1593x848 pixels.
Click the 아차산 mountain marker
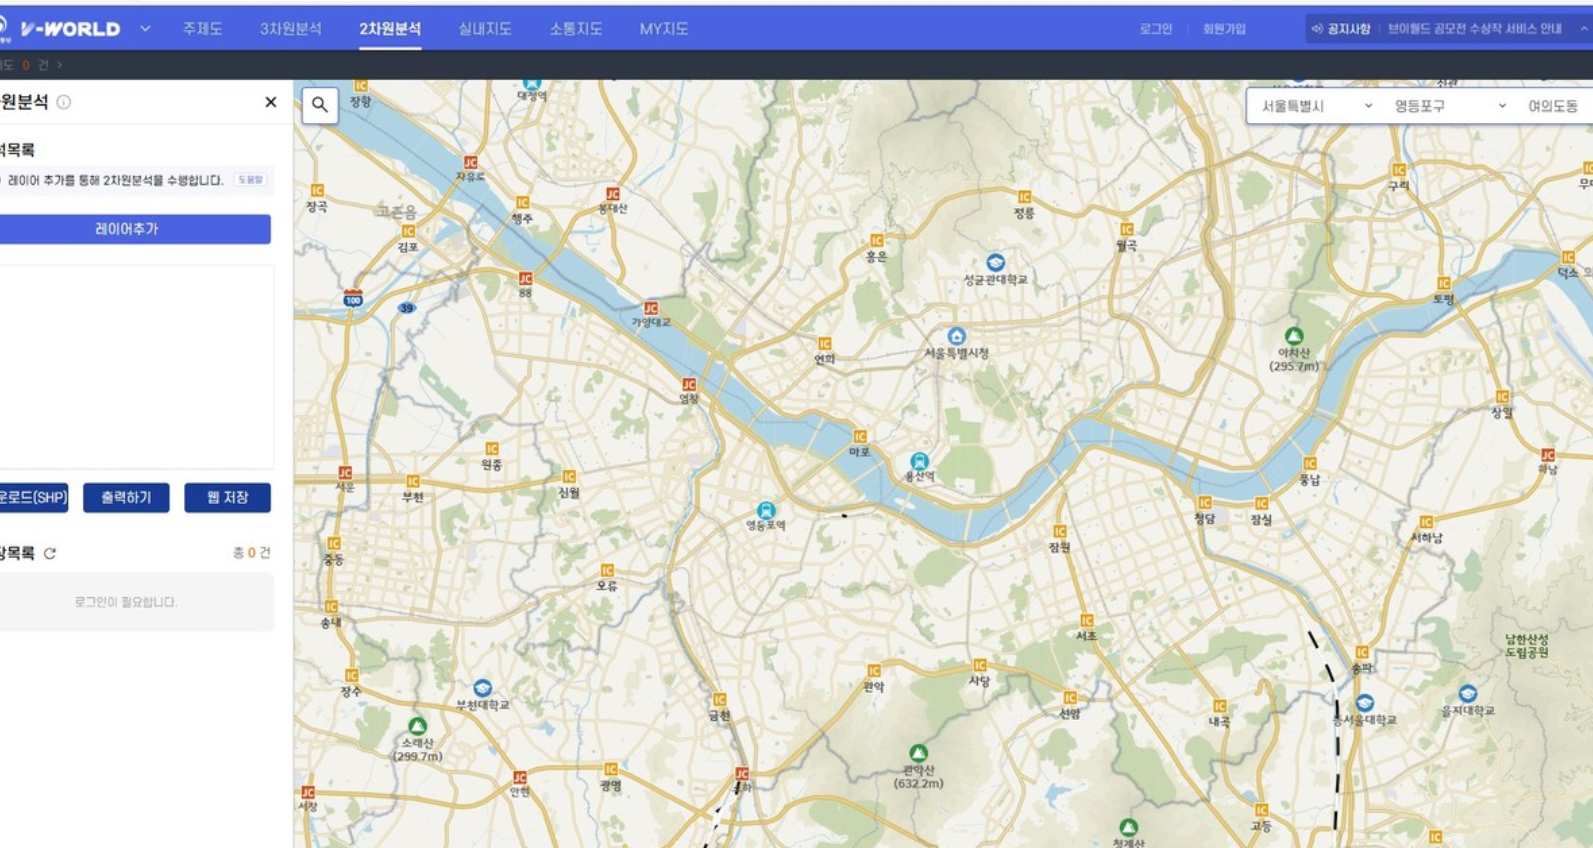(x=1294, y=336)
